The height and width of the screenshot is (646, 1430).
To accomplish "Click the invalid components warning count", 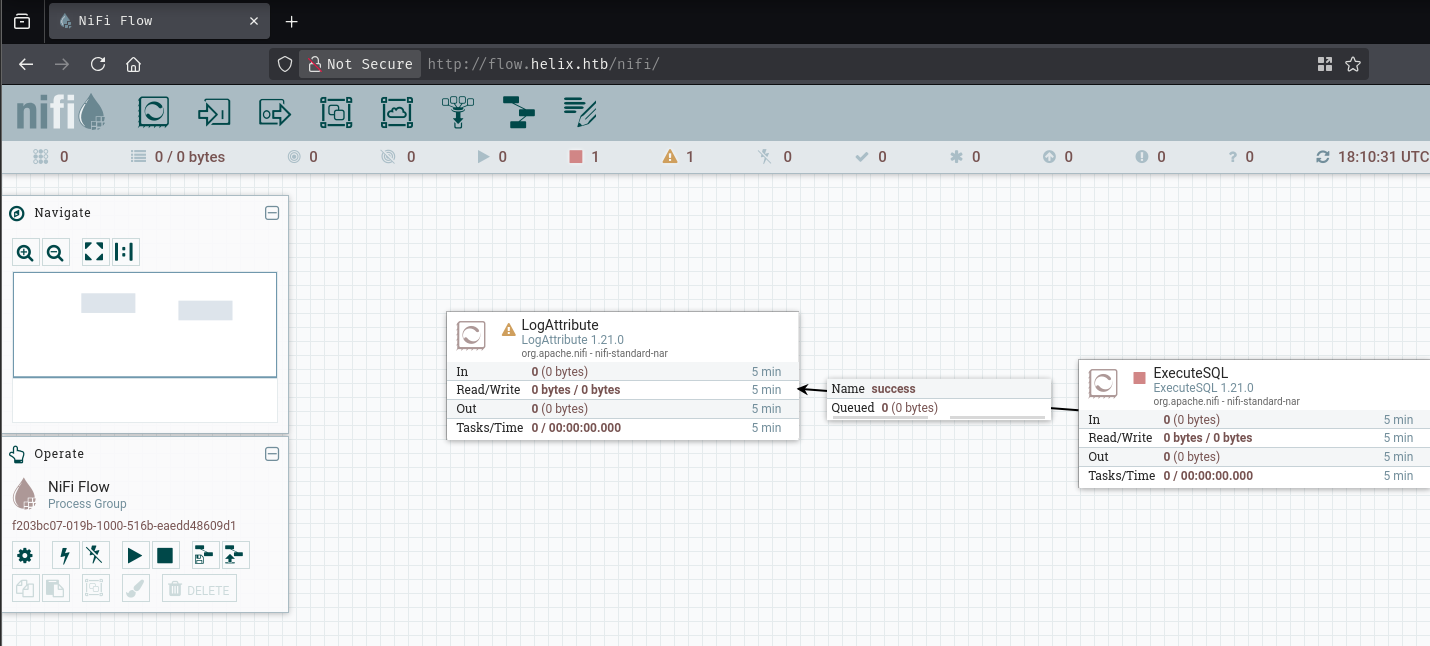I will pyautogui.click(x=679, y=157).
